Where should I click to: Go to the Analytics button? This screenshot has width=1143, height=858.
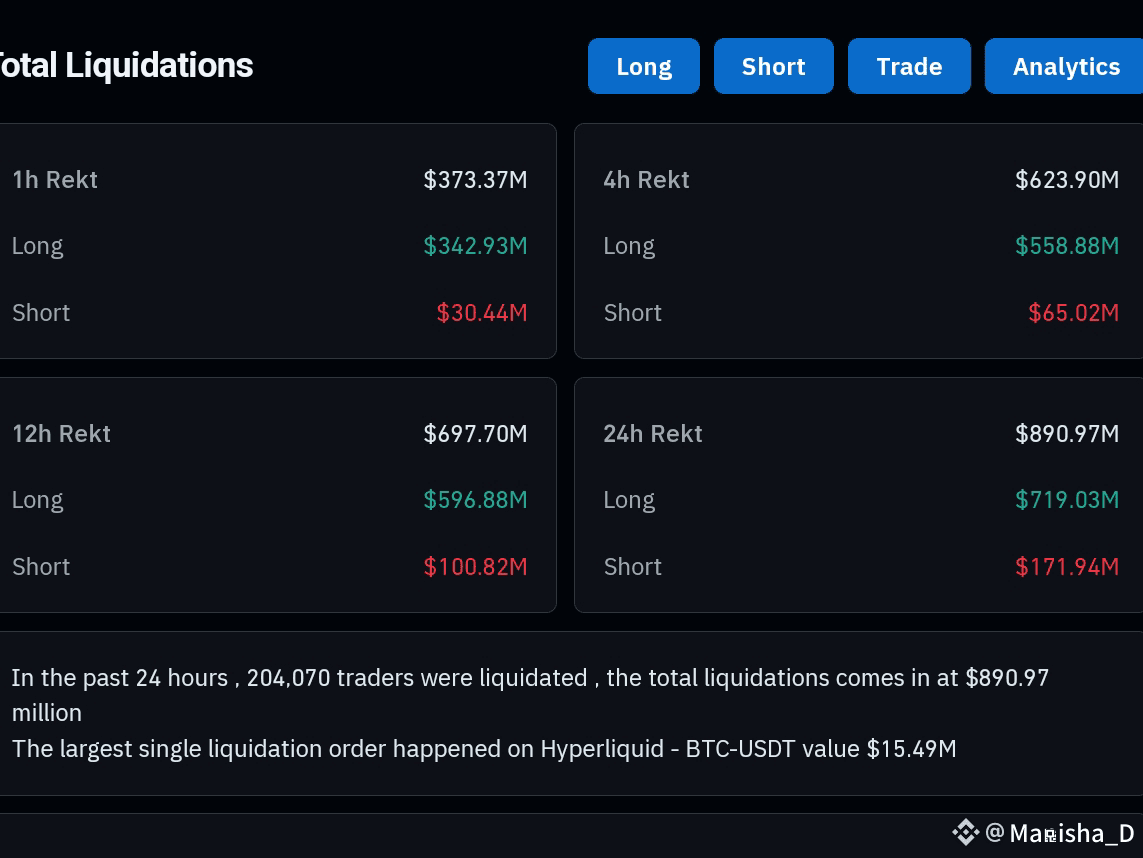pos(1064,66)
